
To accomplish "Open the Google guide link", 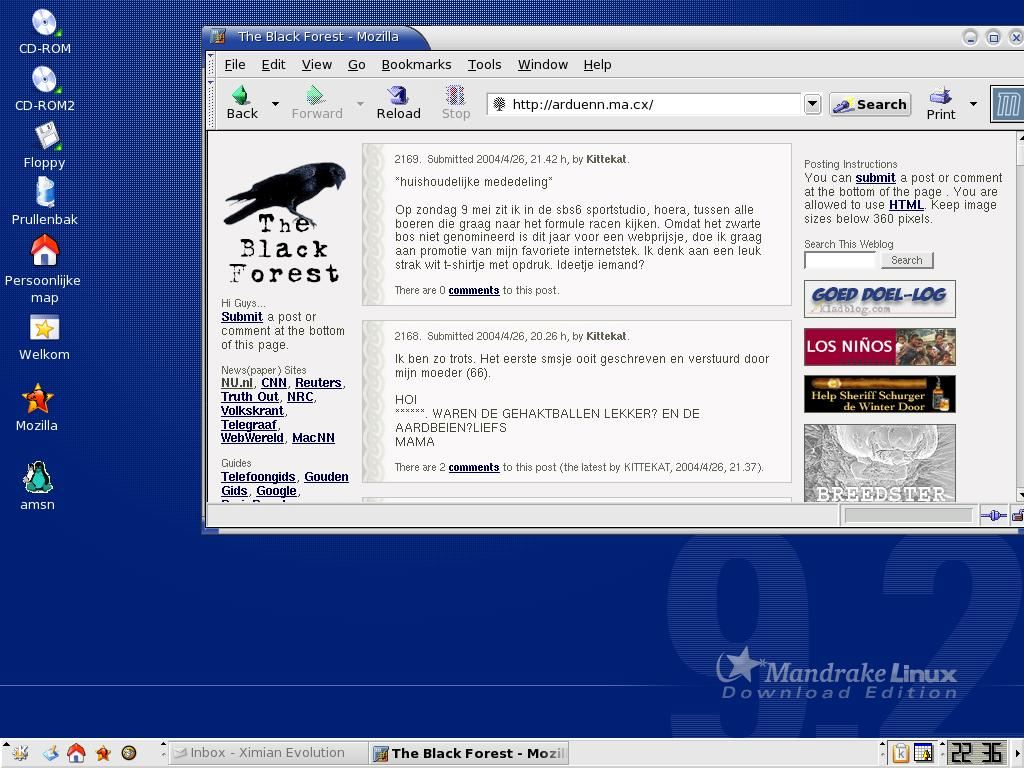I will click(x=276, y=490).
